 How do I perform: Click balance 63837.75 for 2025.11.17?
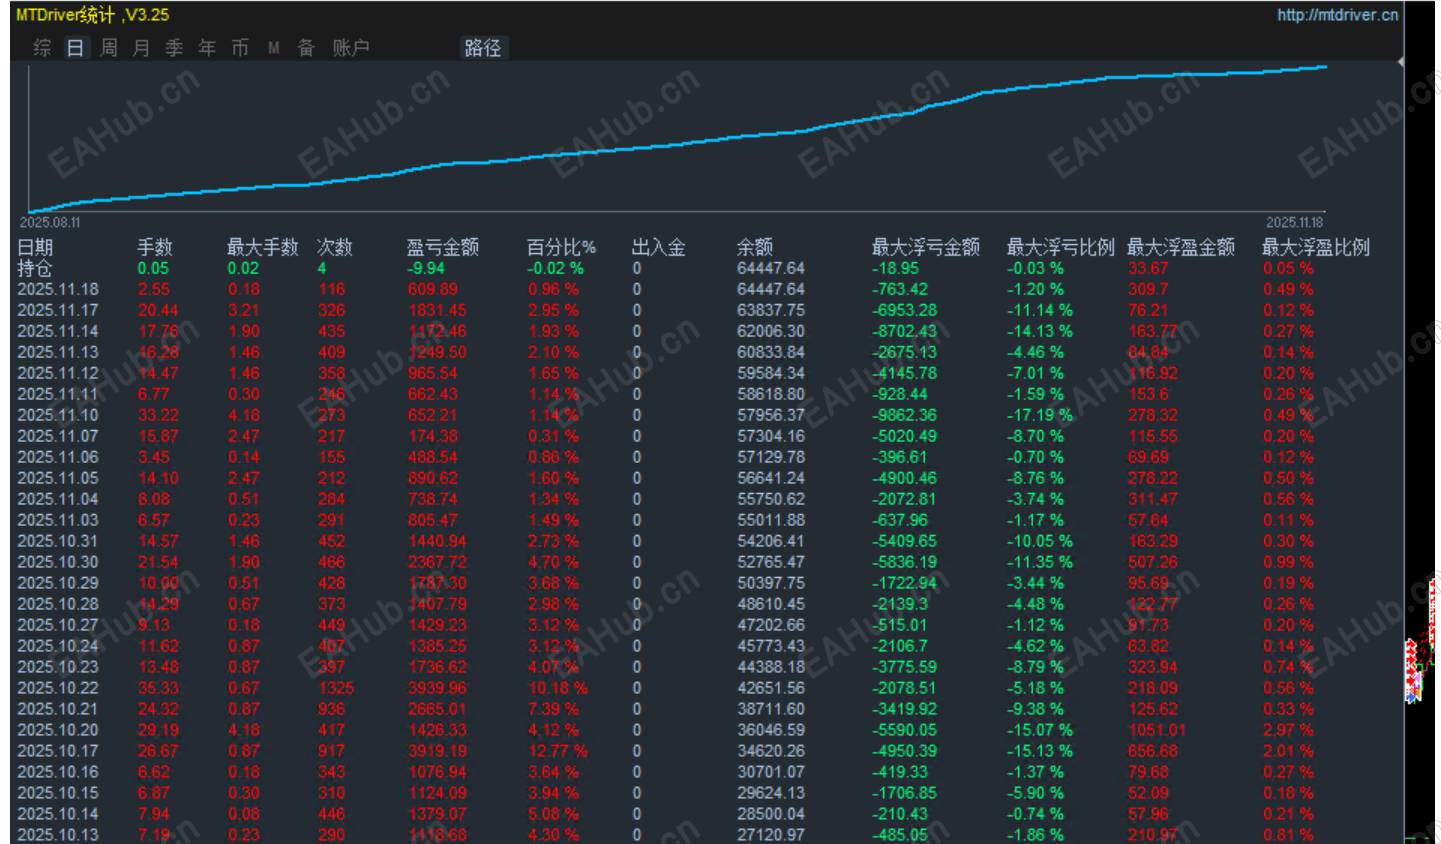pyautogui.click(x=771, y=310)
